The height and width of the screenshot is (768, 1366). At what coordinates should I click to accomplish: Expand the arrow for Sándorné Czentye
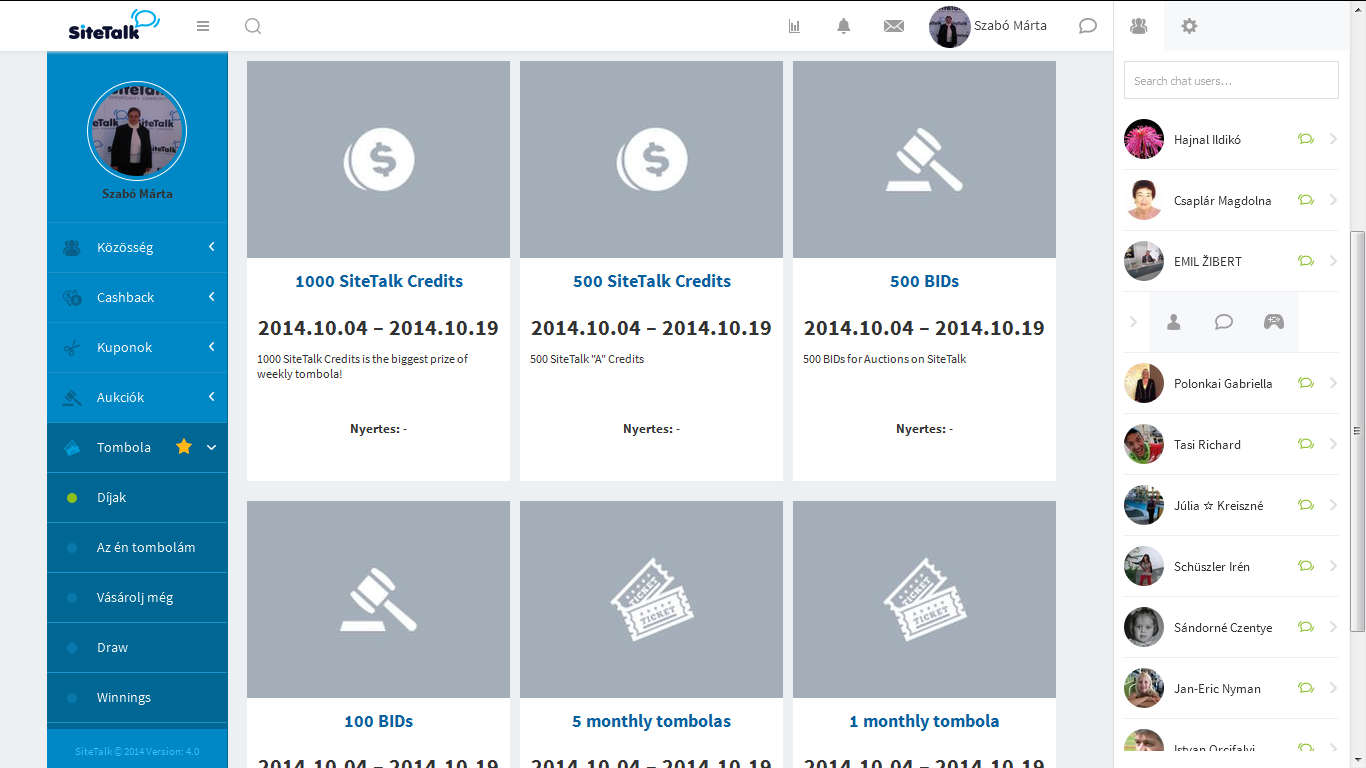pos(1334,627)
